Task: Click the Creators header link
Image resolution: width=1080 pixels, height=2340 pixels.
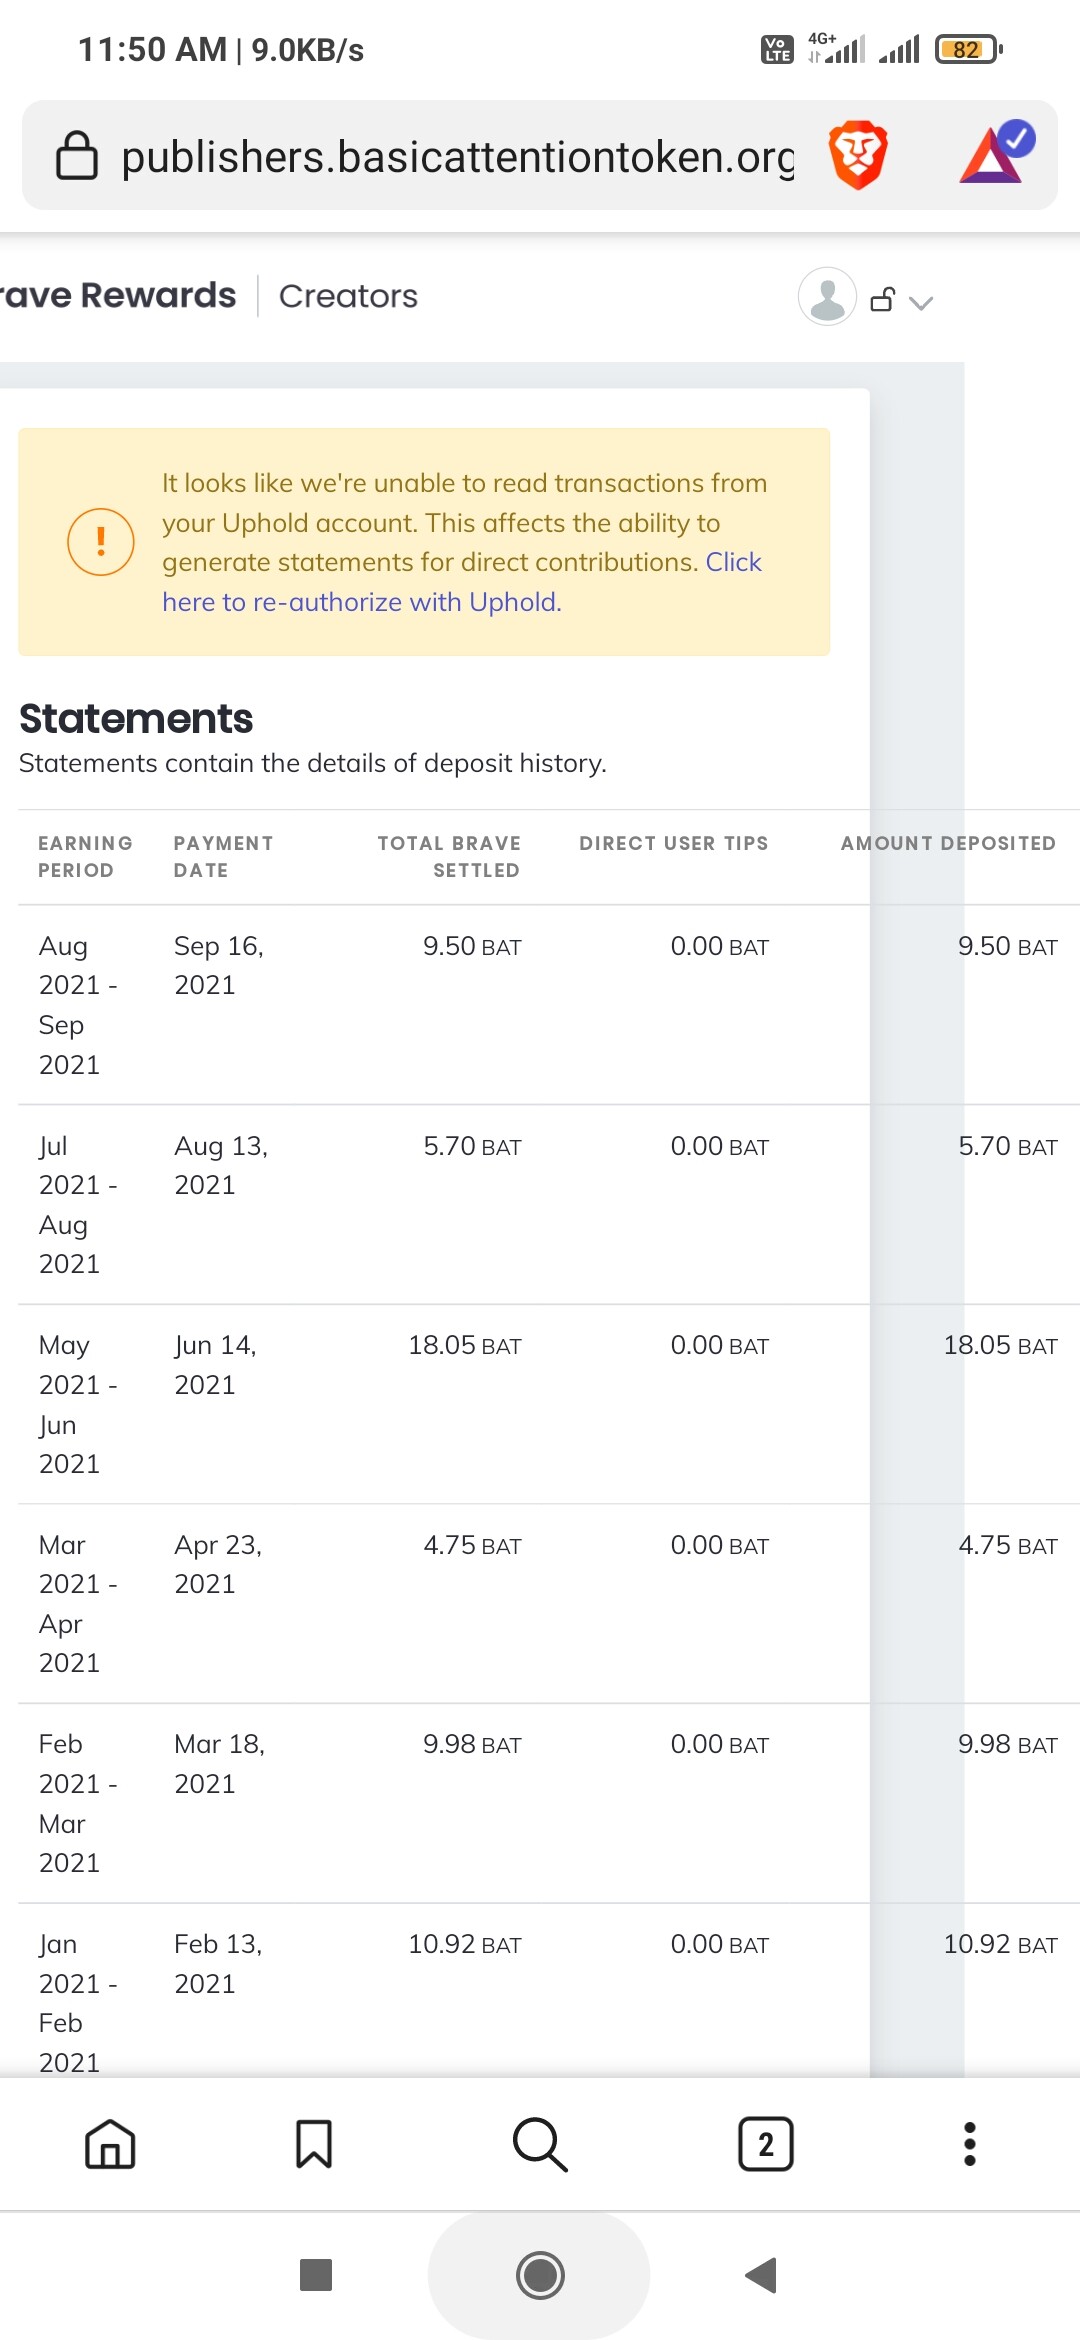Action: tap(348, 296)
